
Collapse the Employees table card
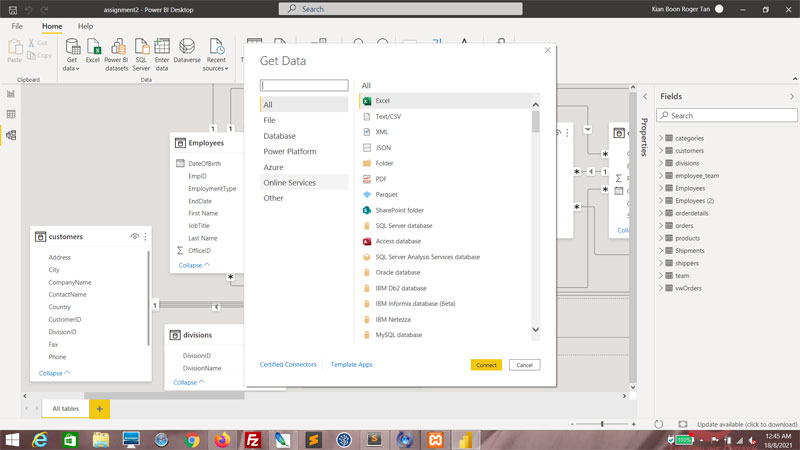194,265
